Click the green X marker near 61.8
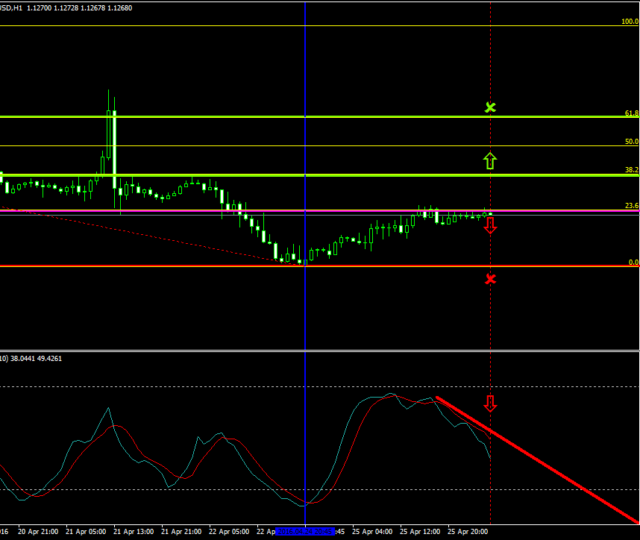Screen dimensions: 640x540 point(489,106)
